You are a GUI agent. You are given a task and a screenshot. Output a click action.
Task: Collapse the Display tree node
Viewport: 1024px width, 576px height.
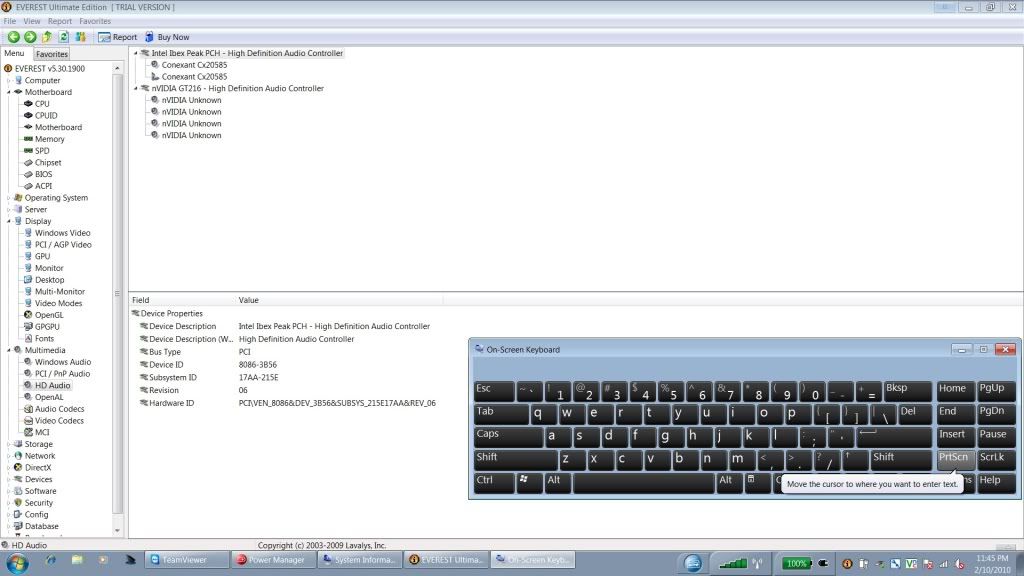click(9, 221)
